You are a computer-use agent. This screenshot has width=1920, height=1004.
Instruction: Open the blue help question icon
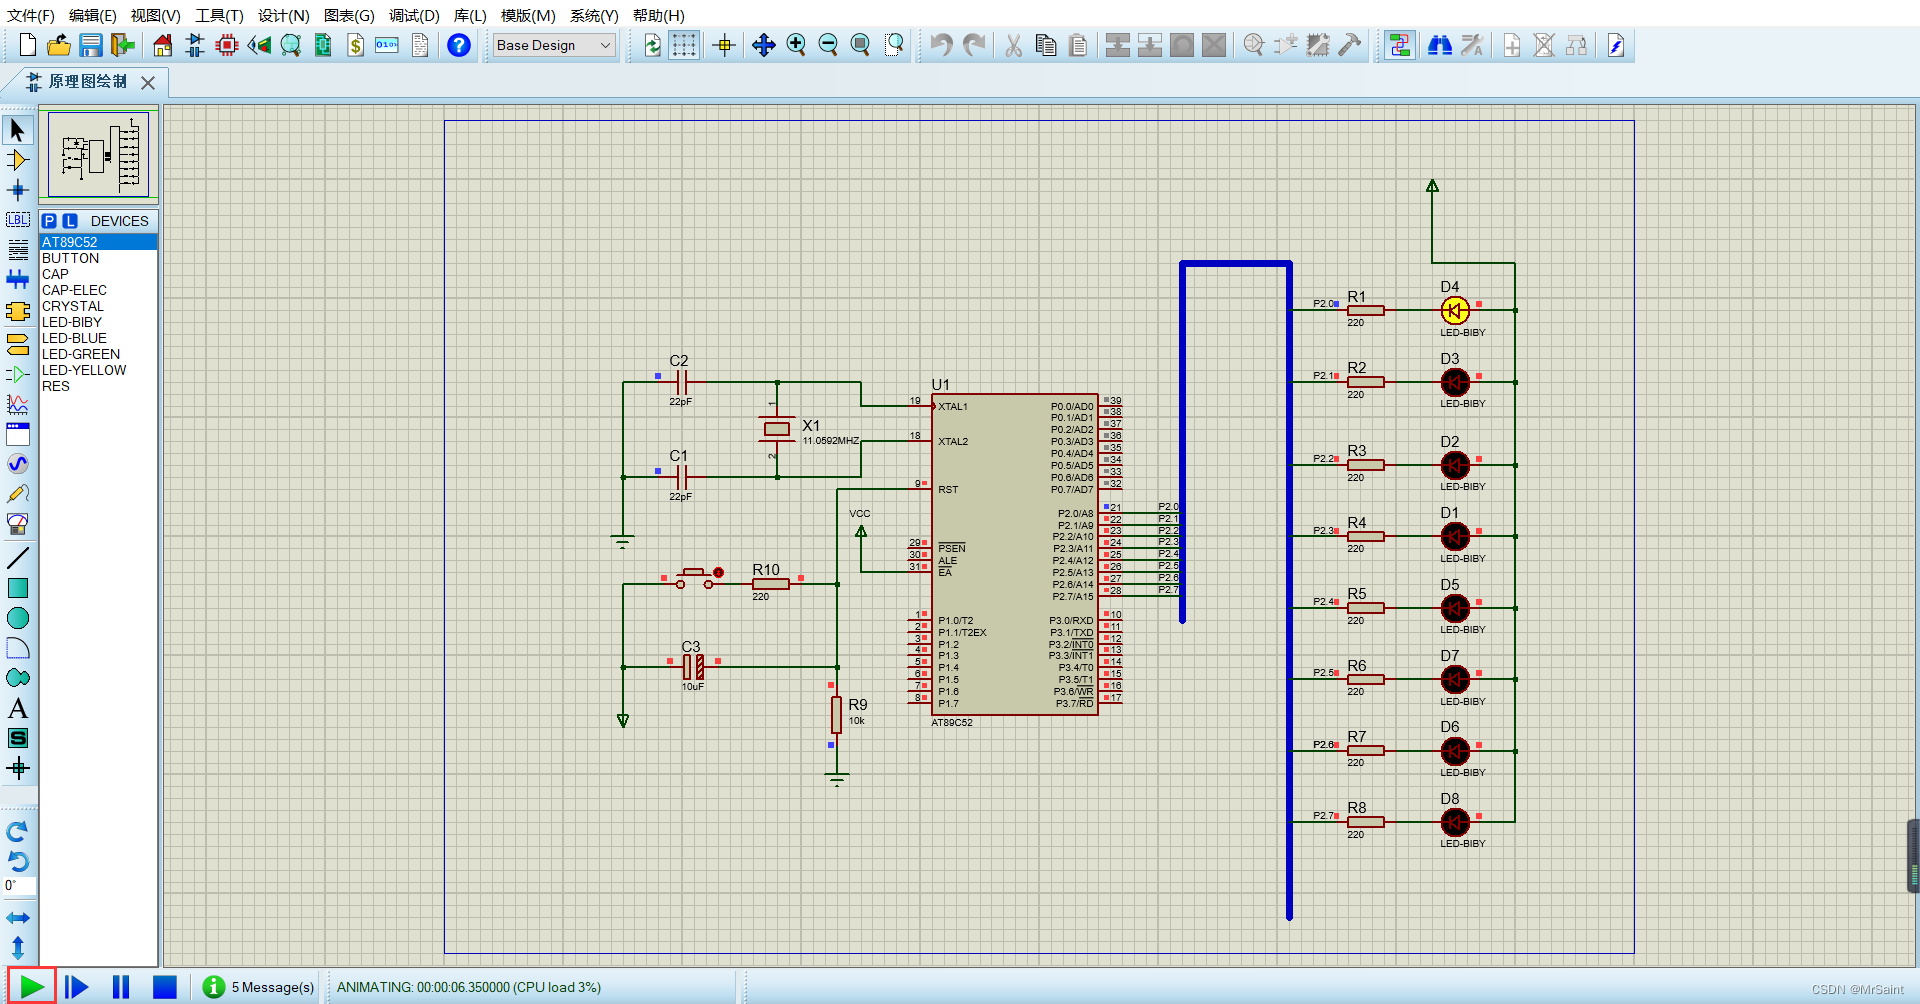coord(459,45)
